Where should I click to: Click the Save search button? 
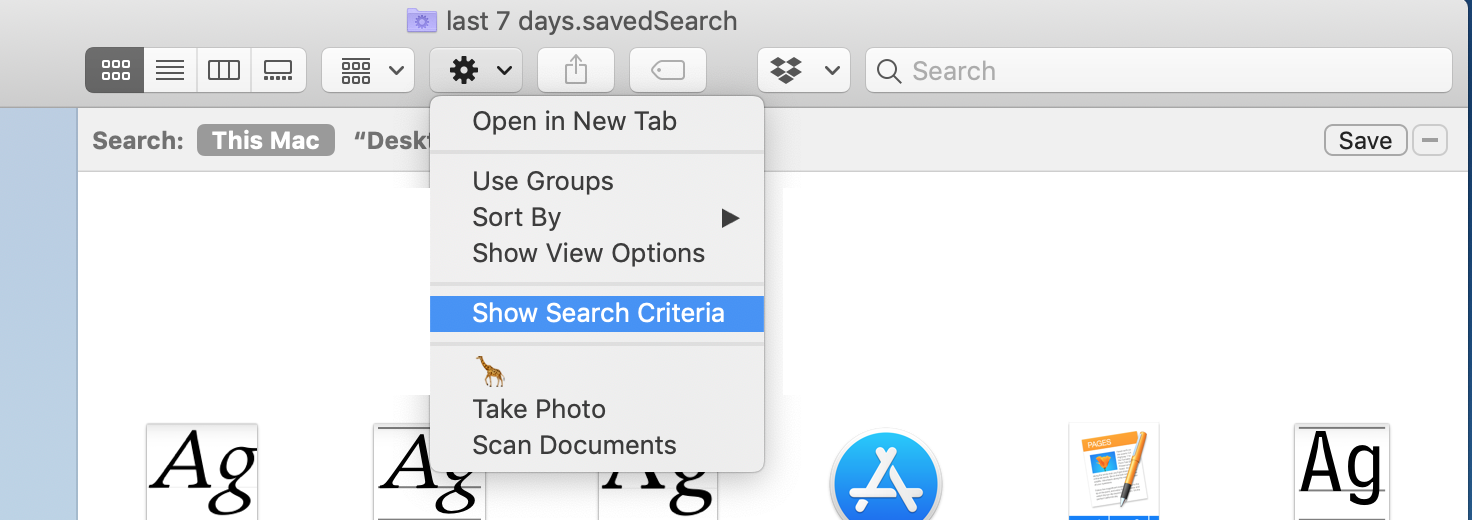click(x=1365, y=141)
